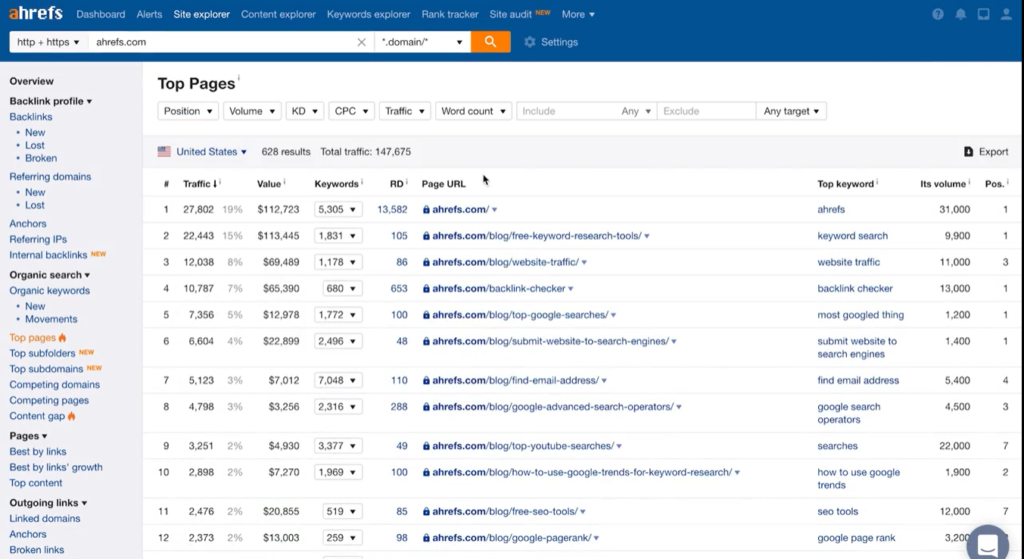This screenshot has height=559, width=1024.
Task: Open the *.domain/* mode dropdown
Action: pyautogui.click(x=423, y=42)
